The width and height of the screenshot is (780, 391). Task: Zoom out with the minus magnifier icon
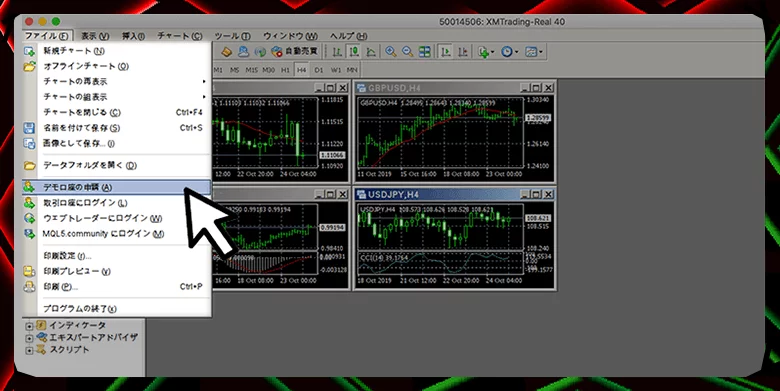click(x=407, y=51)
